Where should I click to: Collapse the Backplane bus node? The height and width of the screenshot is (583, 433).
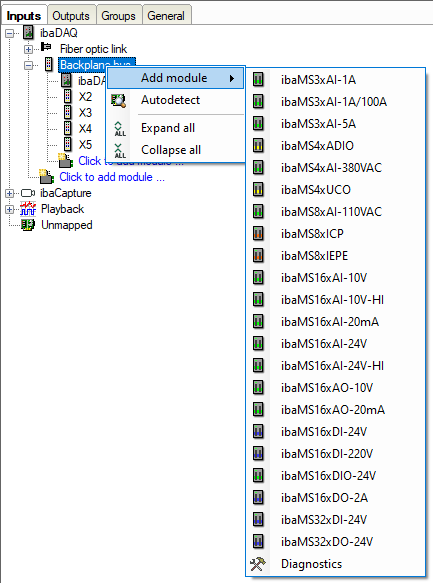pyautogui.click(x=28, y=65)
